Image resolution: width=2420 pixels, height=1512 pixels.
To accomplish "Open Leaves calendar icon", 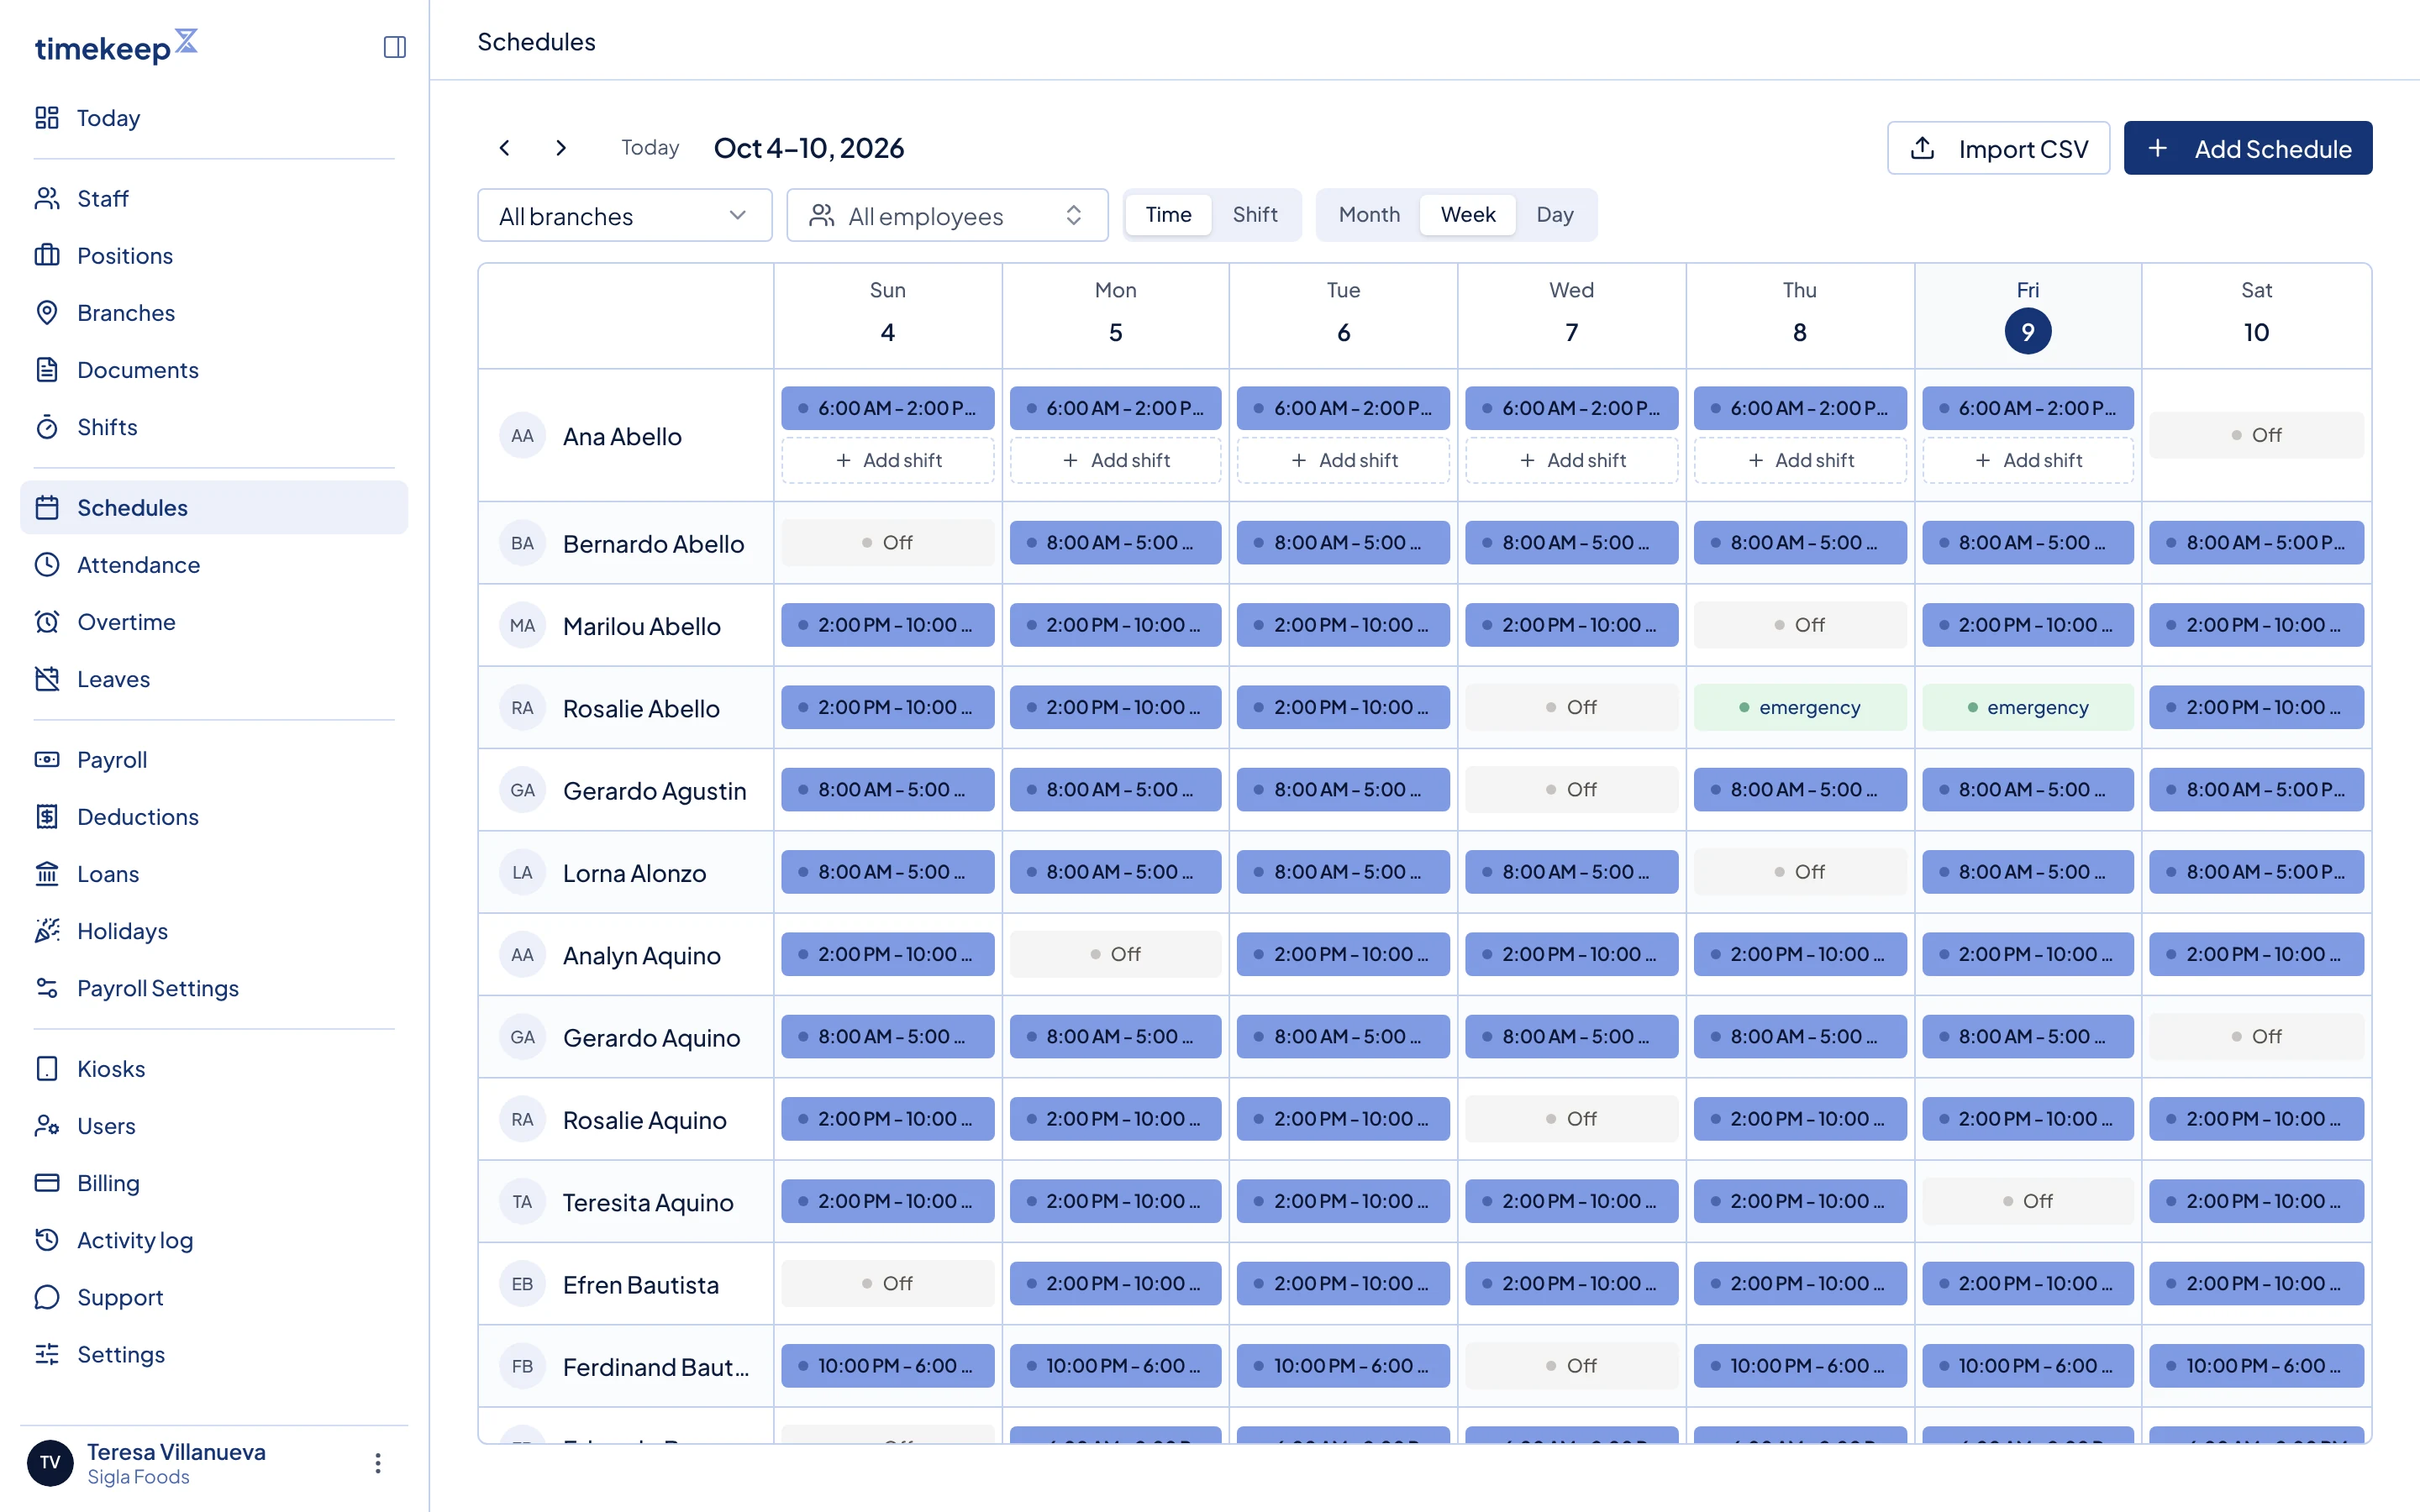I will click(47, 679).
